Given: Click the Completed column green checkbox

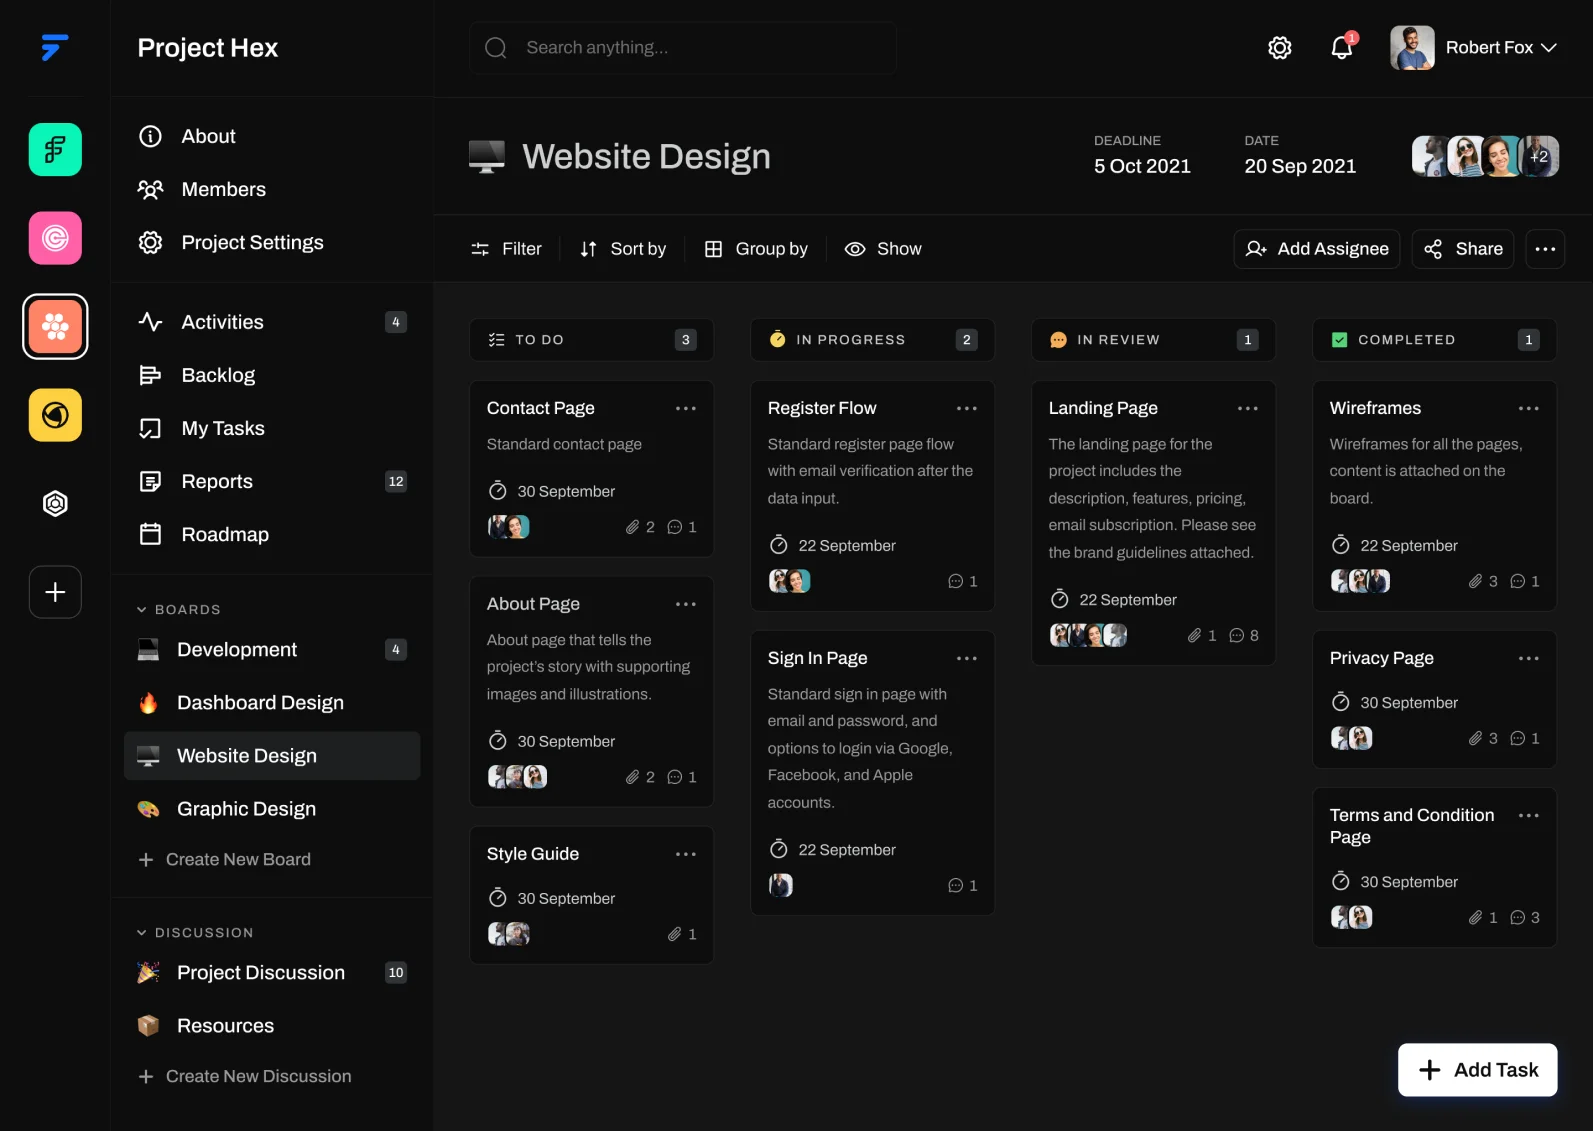Looking at the screenshot, I should coord(1339,340).
